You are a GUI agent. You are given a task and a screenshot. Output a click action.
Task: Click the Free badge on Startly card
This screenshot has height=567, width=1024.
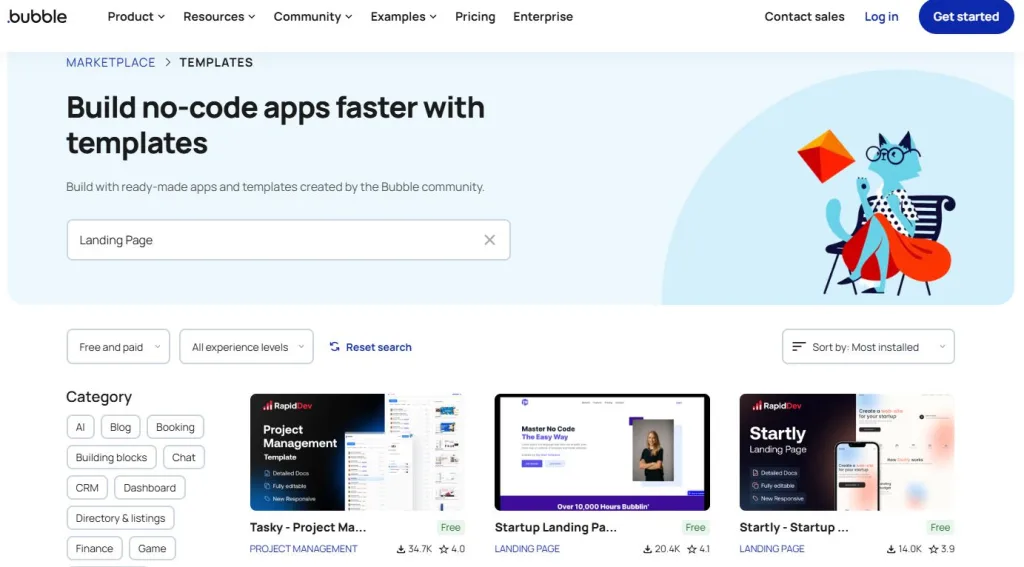tap(940, 527)
